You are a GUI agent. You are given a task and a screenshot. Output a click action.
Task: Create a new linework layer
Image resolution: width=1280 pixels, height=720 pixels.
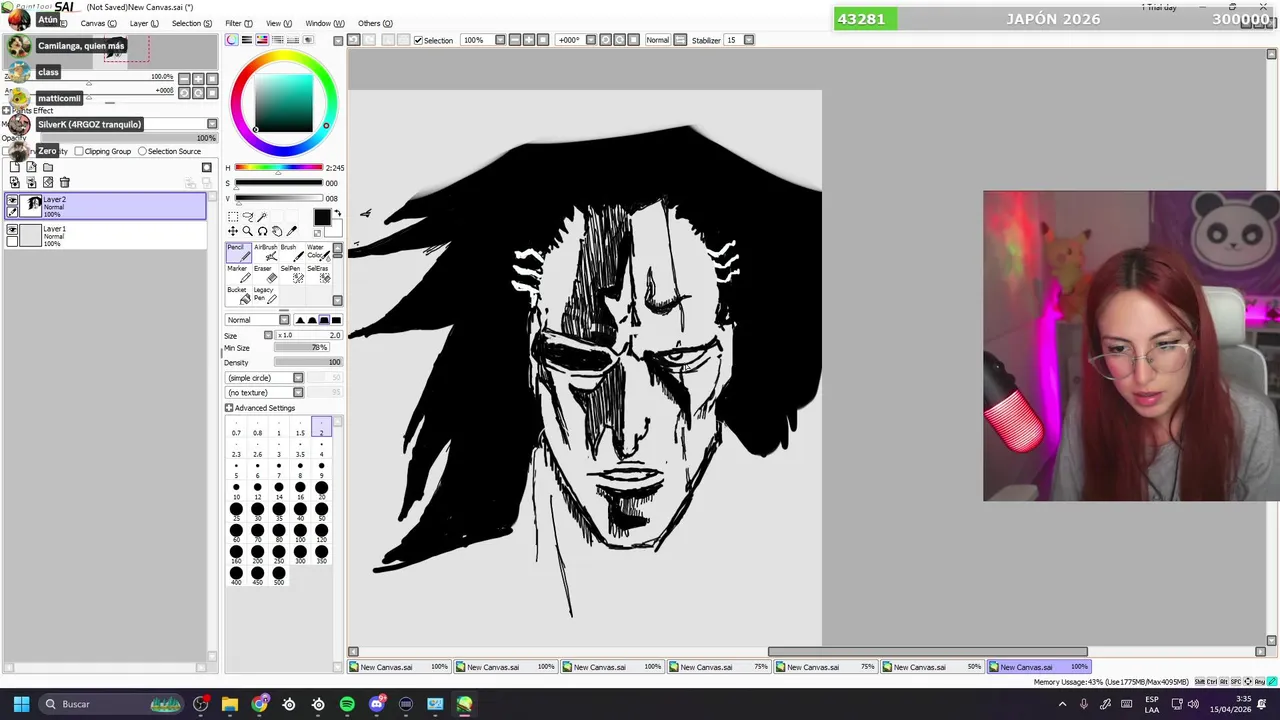(x=31, y=168)
